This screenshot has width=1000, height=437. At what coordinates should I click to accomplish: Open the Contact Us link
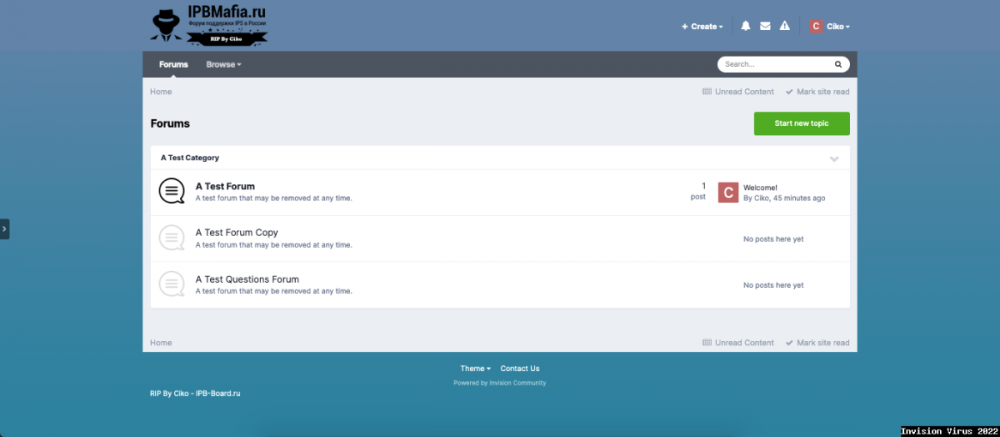click(x=520, y=368)
